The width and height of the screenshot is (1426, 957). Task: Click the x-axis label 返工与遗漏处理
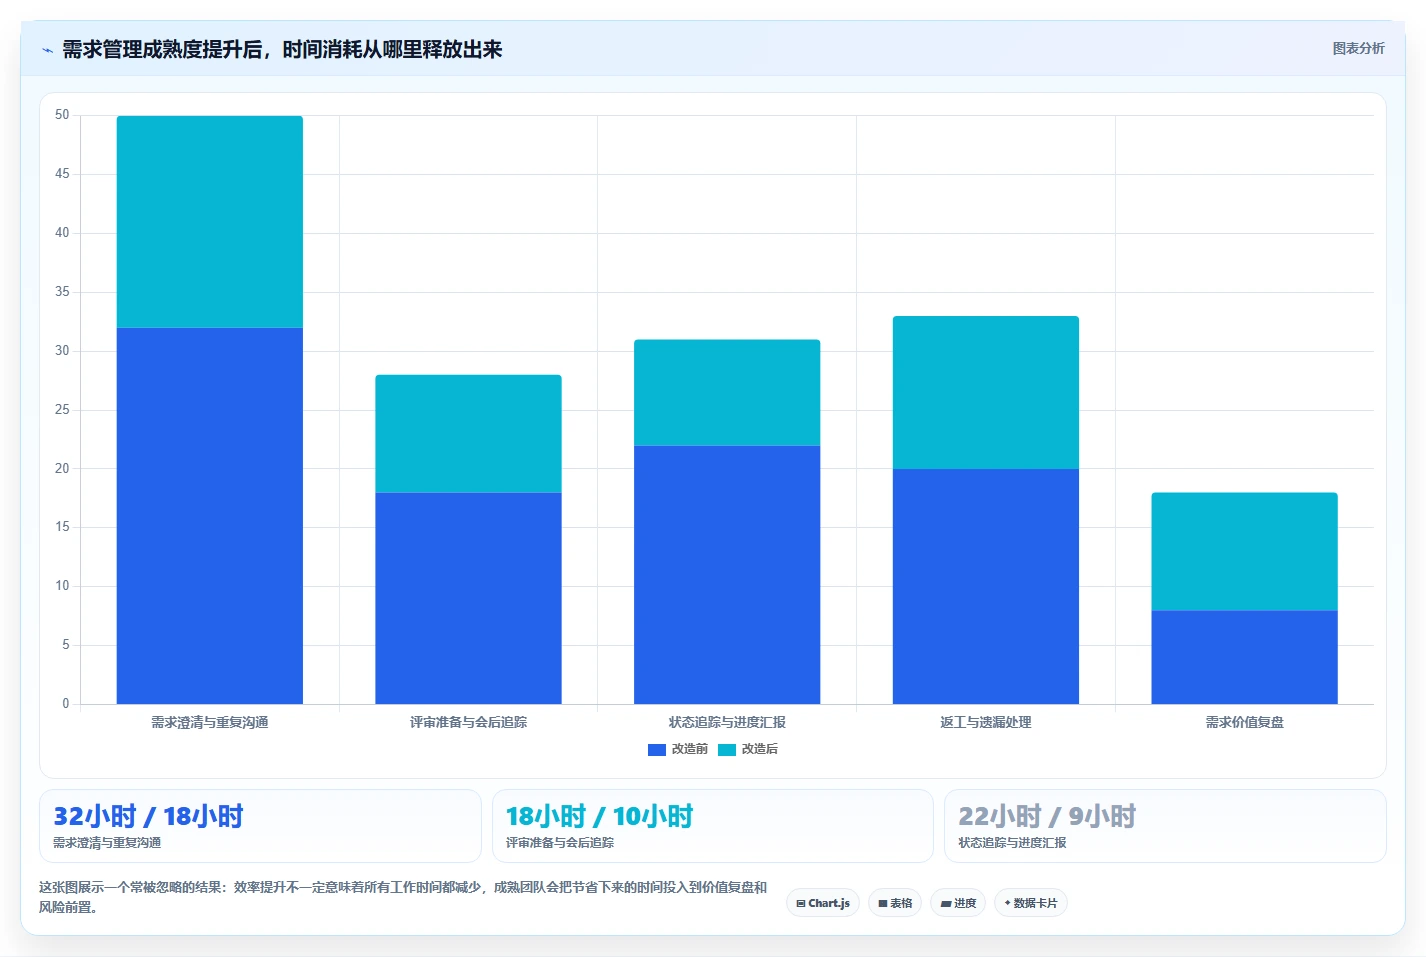pos(986,722)
